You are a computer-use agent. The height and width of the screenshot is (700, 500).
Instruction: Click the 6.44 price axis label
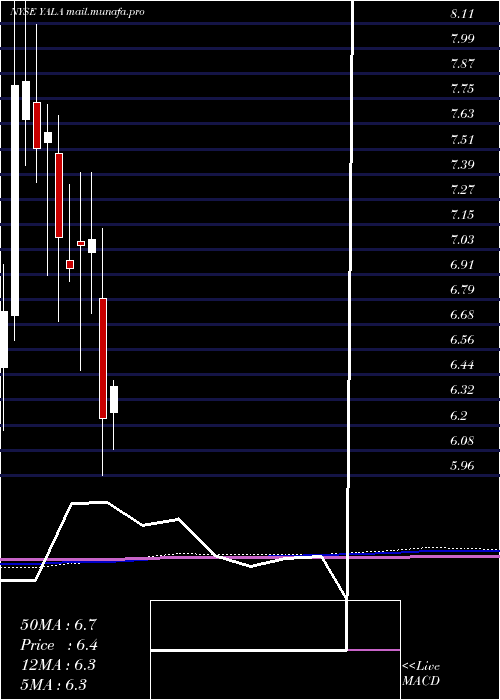[462, 365]
